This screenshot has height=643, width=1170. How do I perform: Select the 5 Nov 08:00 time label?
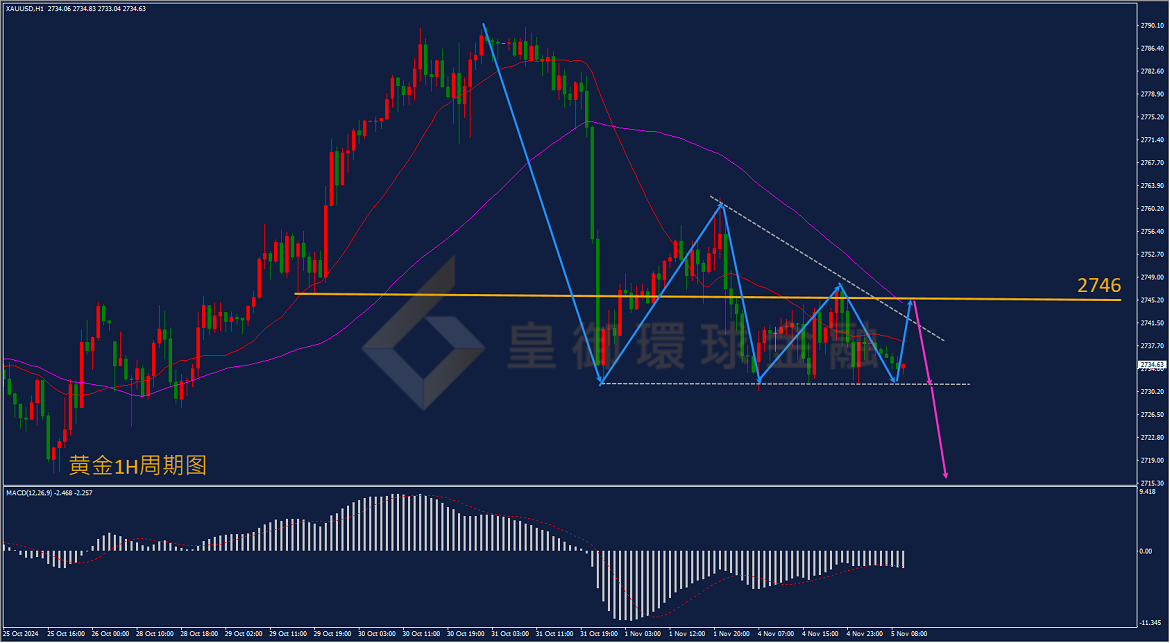tap(909, 634)
